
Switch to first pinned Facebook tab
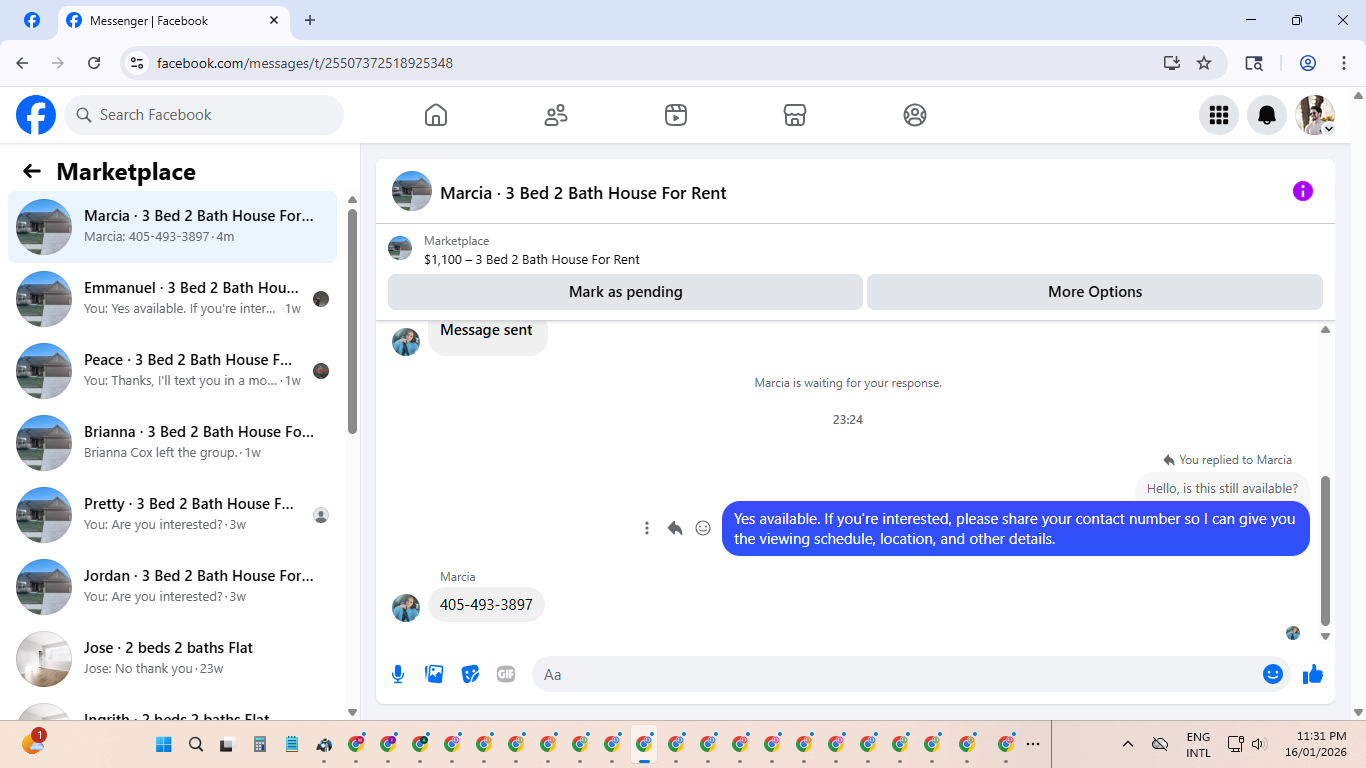pos(32,20)
